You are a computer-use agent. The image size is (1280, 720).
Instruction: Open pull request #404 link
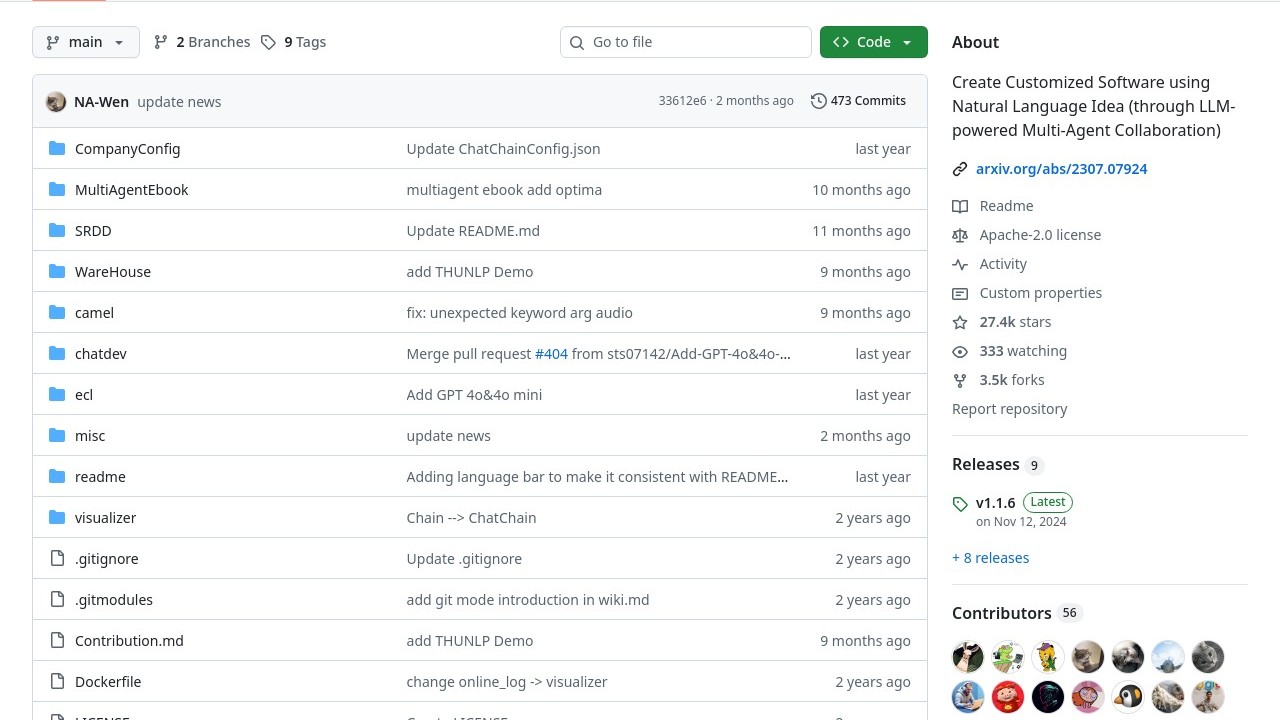(x=551, y=354)
